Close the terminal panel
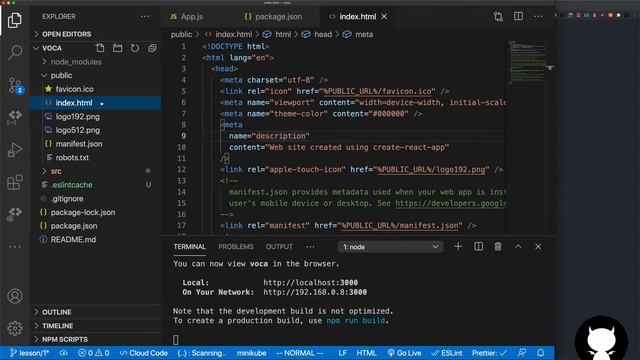Viewport: 640px width, 360px height. click(538, 247)
